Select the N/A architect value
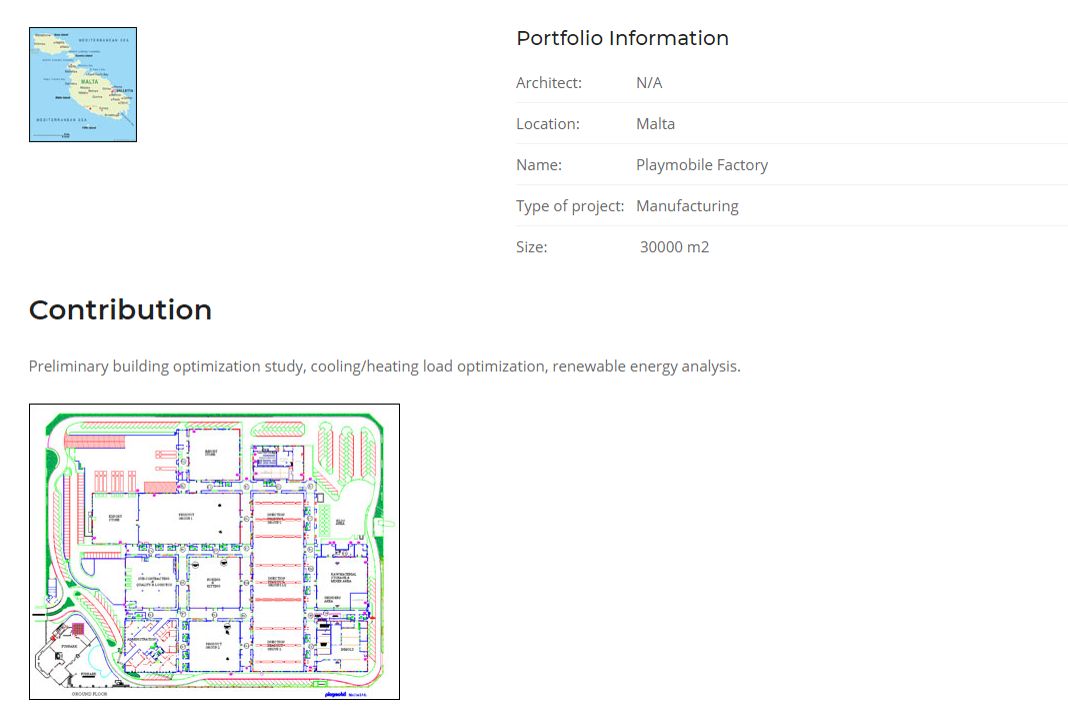This screenshot has width=1068, height=722. pyautogui.click(x=649, y=82)
